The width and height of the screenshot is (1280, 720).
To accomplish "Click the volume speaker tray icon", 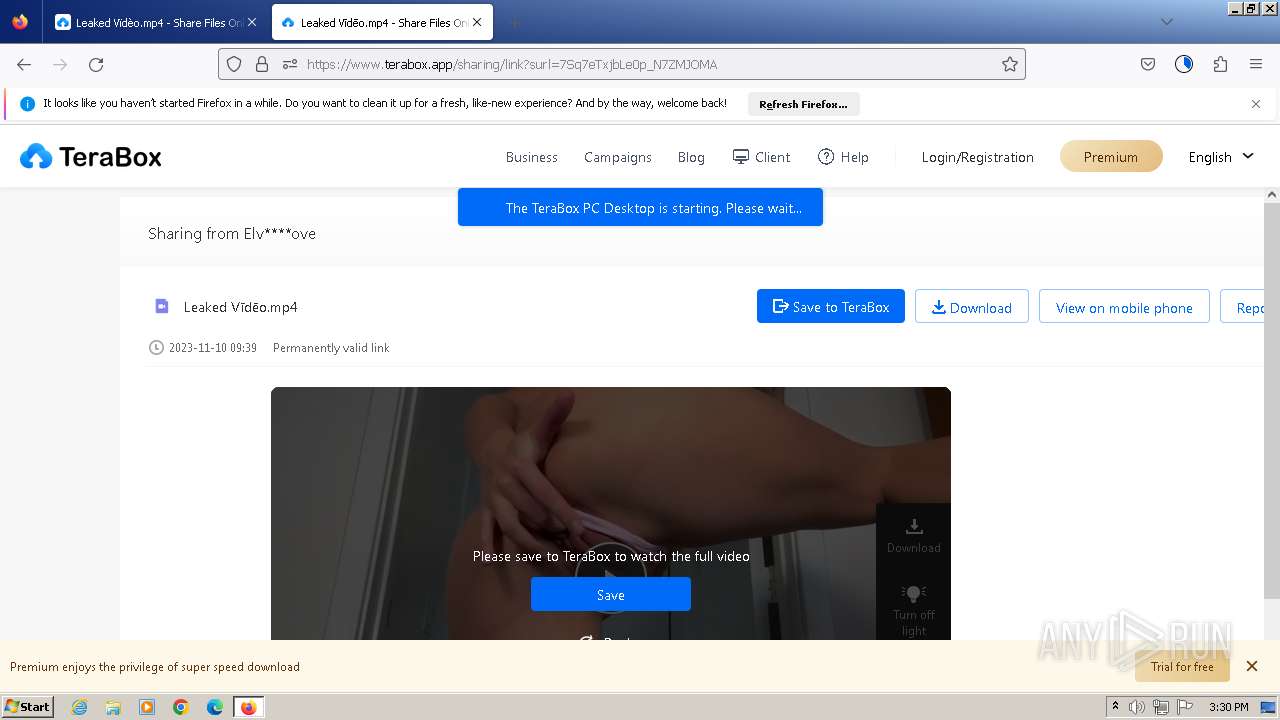I will 1137,707.
